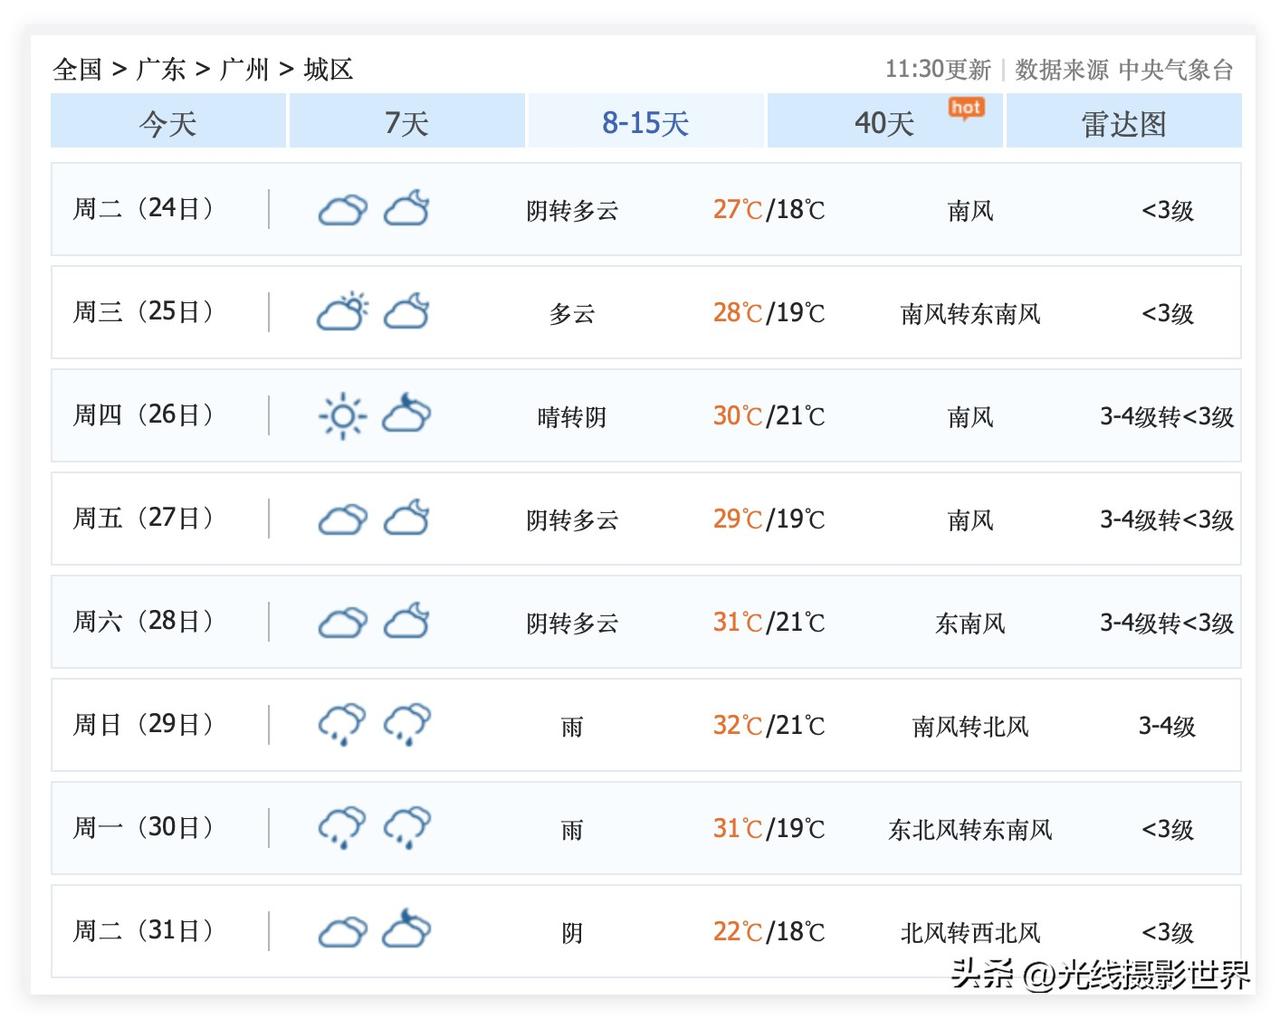Click the daytime cloudy icon for 周五（27日）
This screenshot has width=1280, height=1019.
[342, 520]
